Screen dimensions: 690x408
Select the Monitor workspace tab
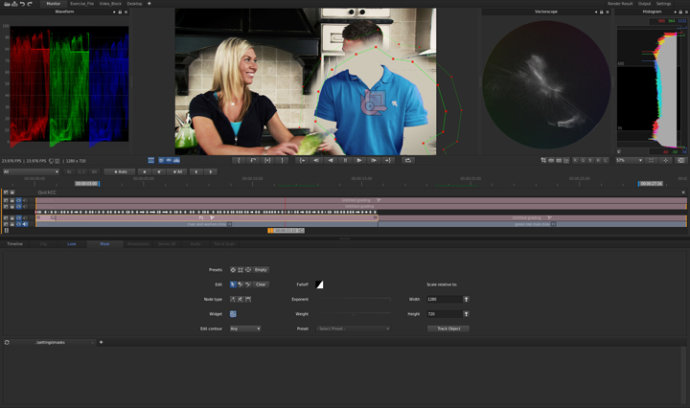51,4
